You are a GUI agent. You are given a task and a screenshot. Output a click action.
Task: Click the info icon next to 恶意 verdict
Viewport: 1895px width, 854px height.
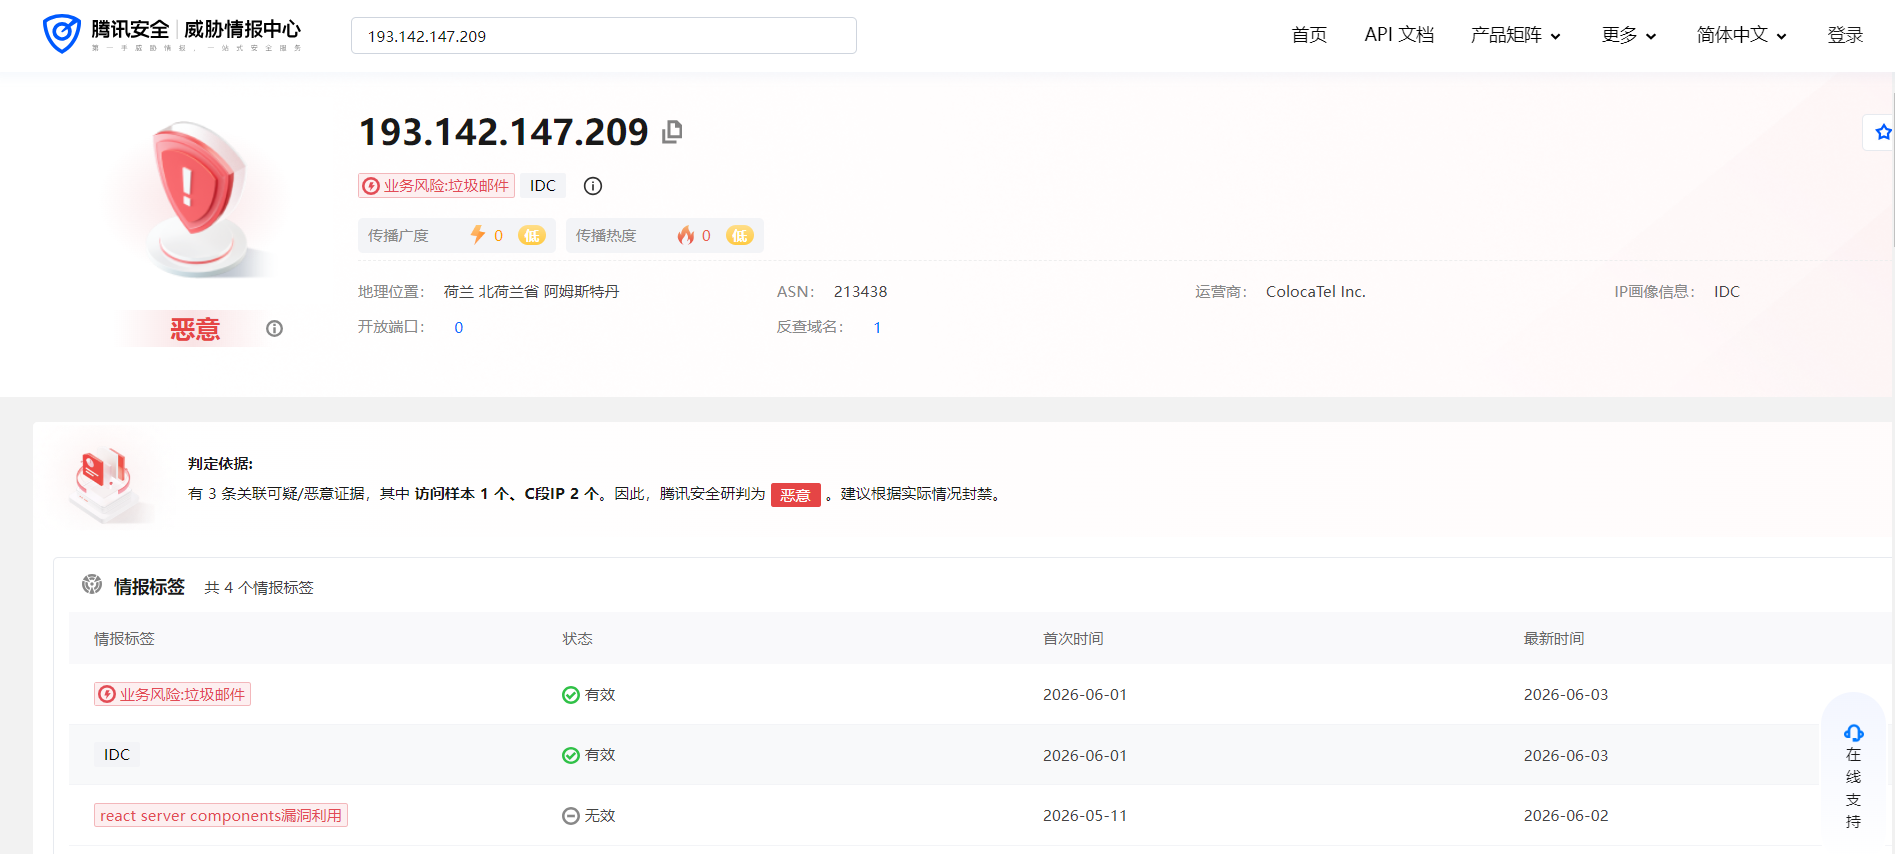tap(274, 329)
